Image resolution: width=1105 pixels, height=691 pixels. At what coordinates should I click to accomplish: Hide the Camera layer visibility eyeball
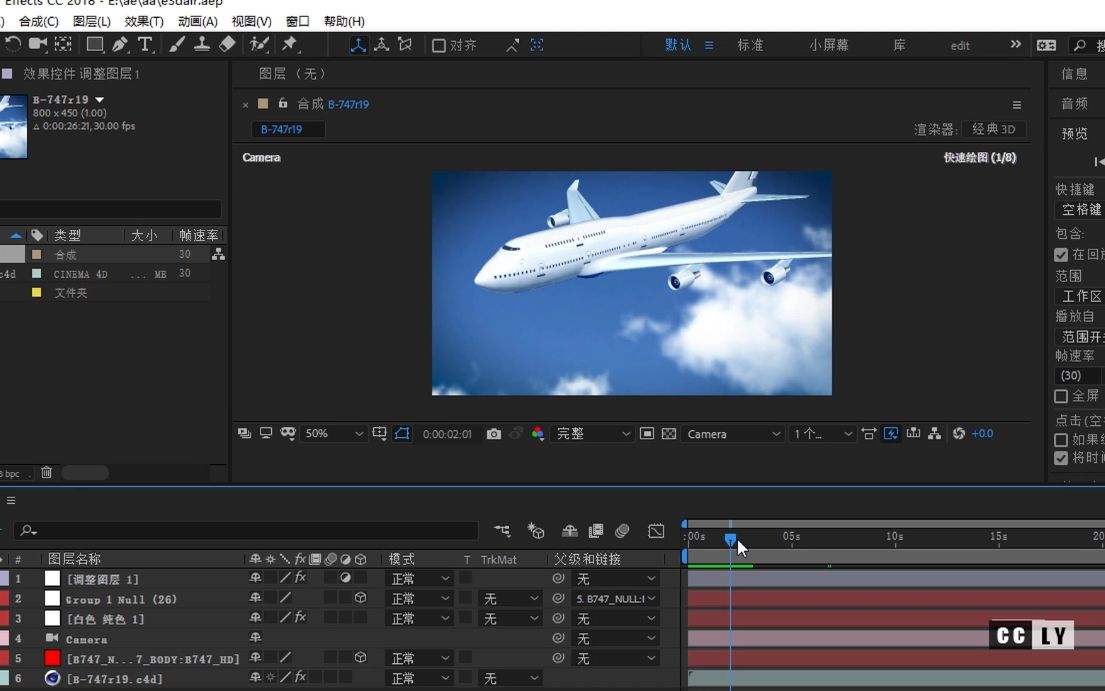[x=4, y=638]
